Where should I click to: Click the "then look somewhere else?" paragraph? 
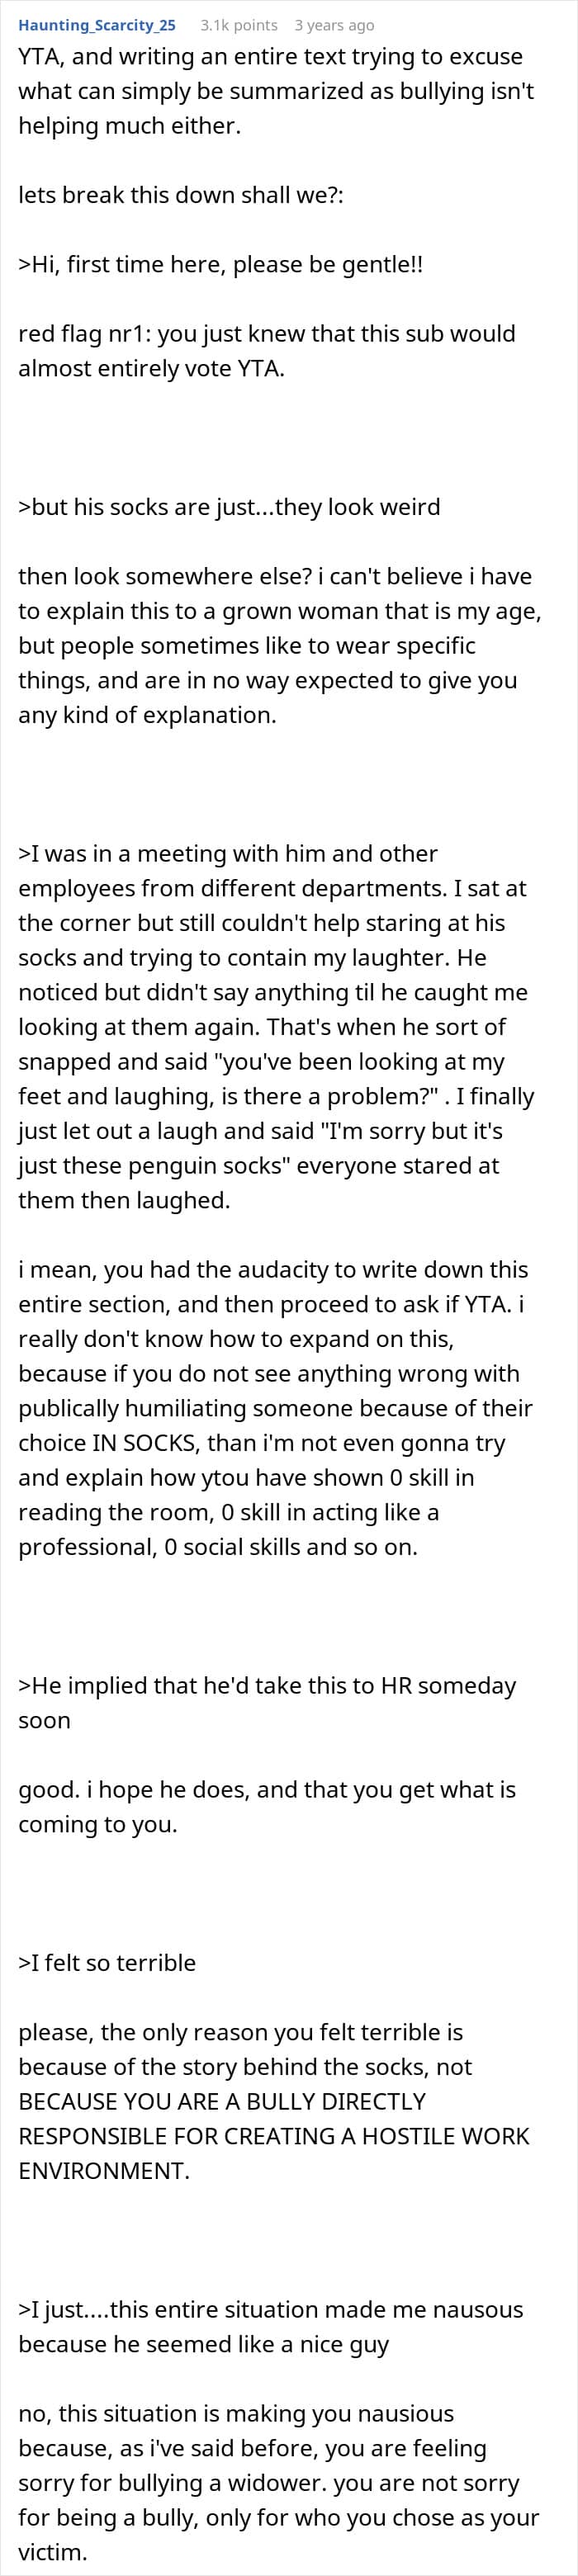pos(279,645)
